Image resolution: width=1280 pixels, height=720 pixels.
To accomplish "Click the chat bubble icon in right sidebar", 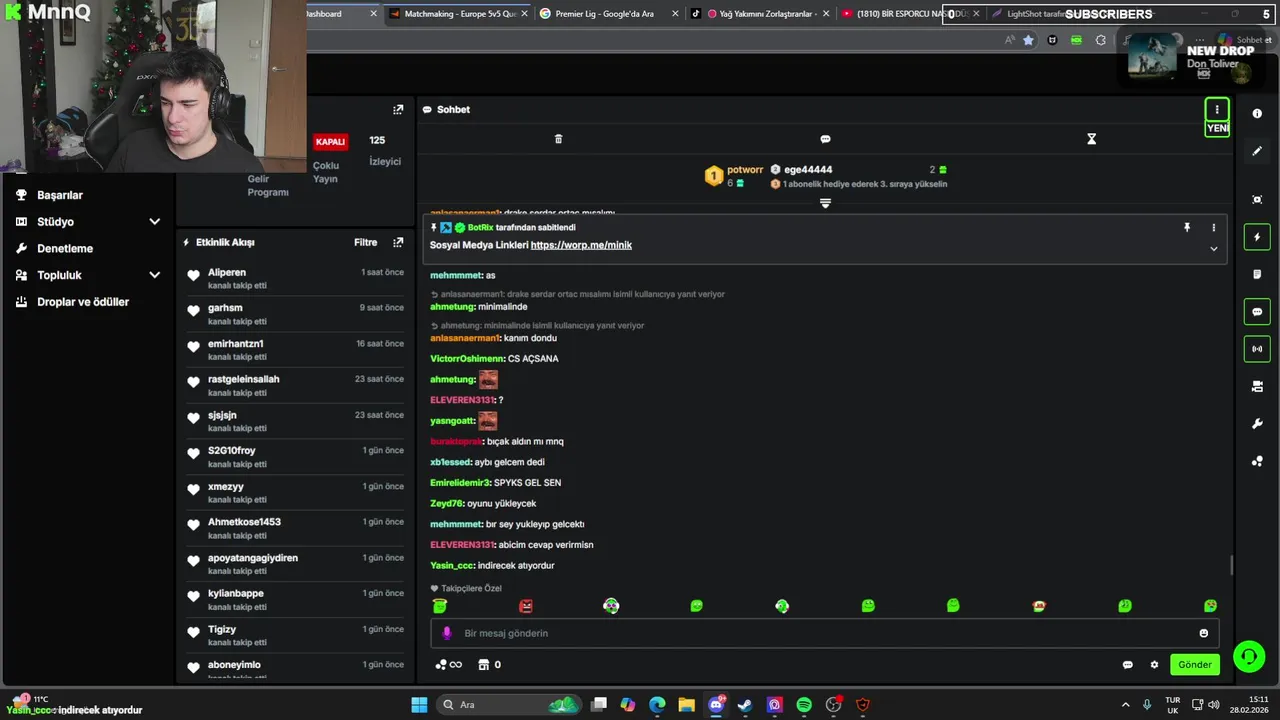I will pyautogui.click(x=1257, y=312).
